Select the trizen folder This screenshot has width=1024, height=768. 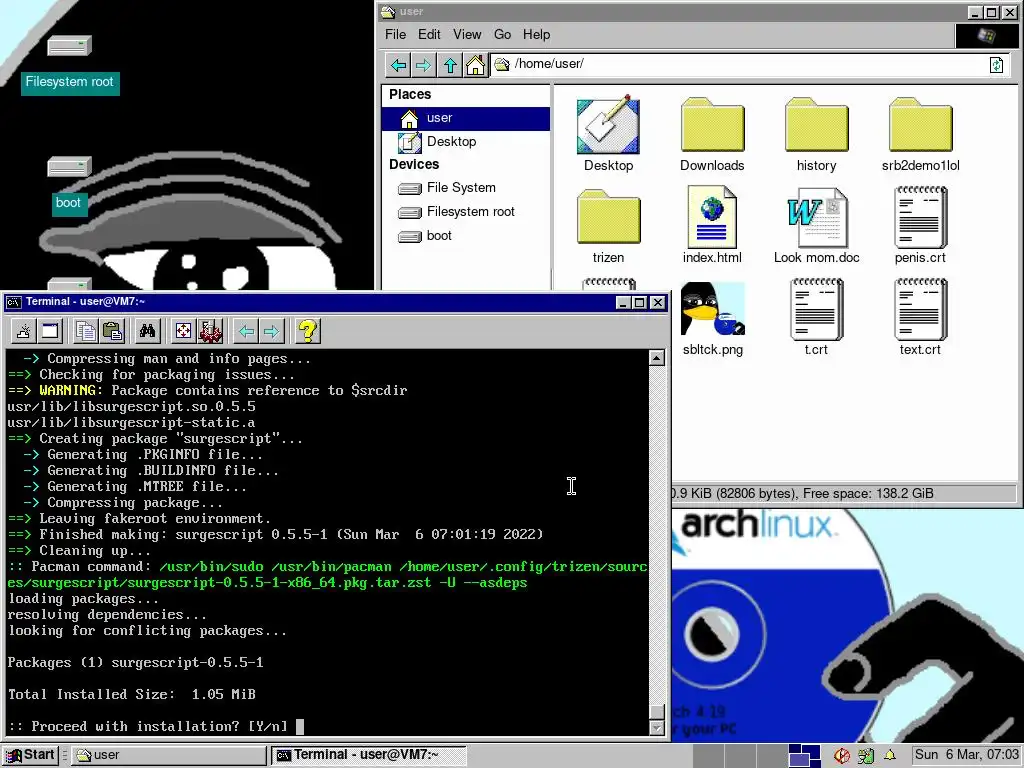coord(608,227)
